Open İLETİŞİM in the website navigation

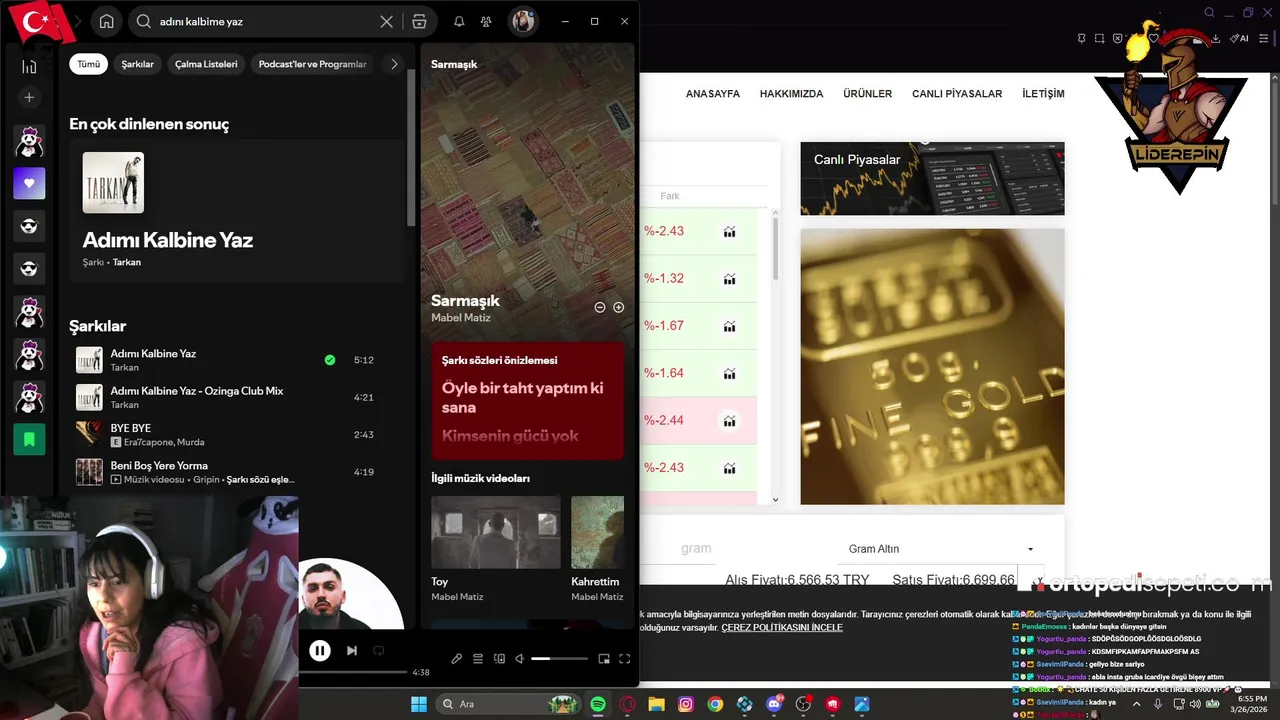[x=1043, y=94]
